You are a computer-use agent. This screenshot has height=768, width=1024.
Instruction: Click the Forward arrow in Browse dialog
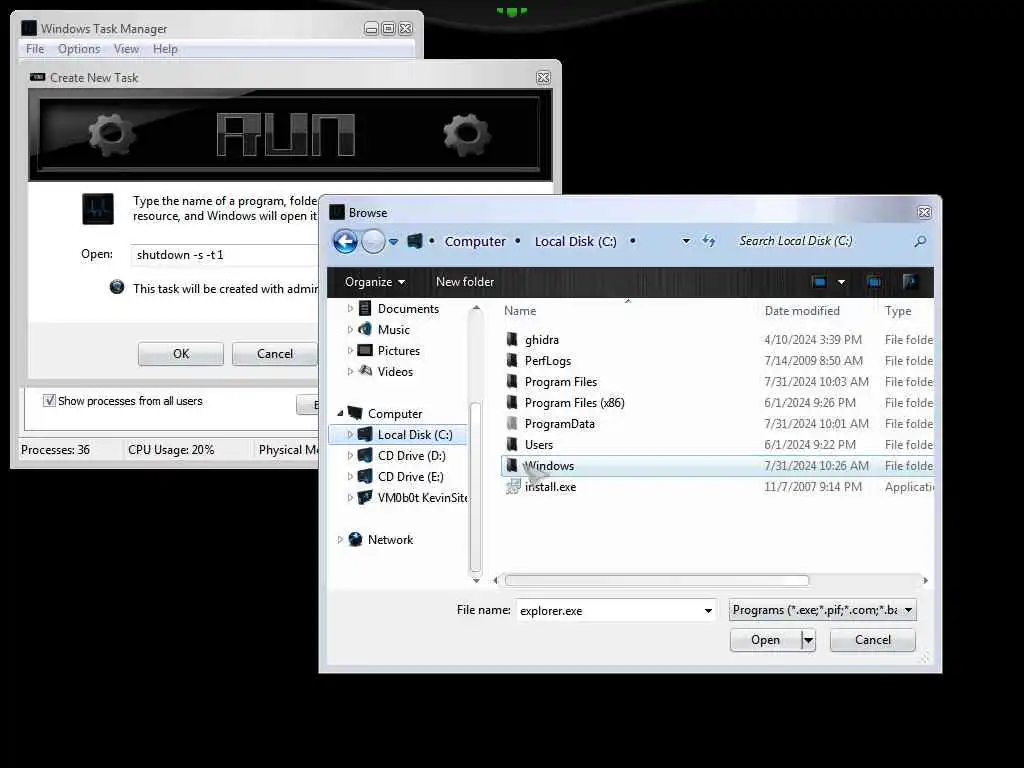[373, 242]
